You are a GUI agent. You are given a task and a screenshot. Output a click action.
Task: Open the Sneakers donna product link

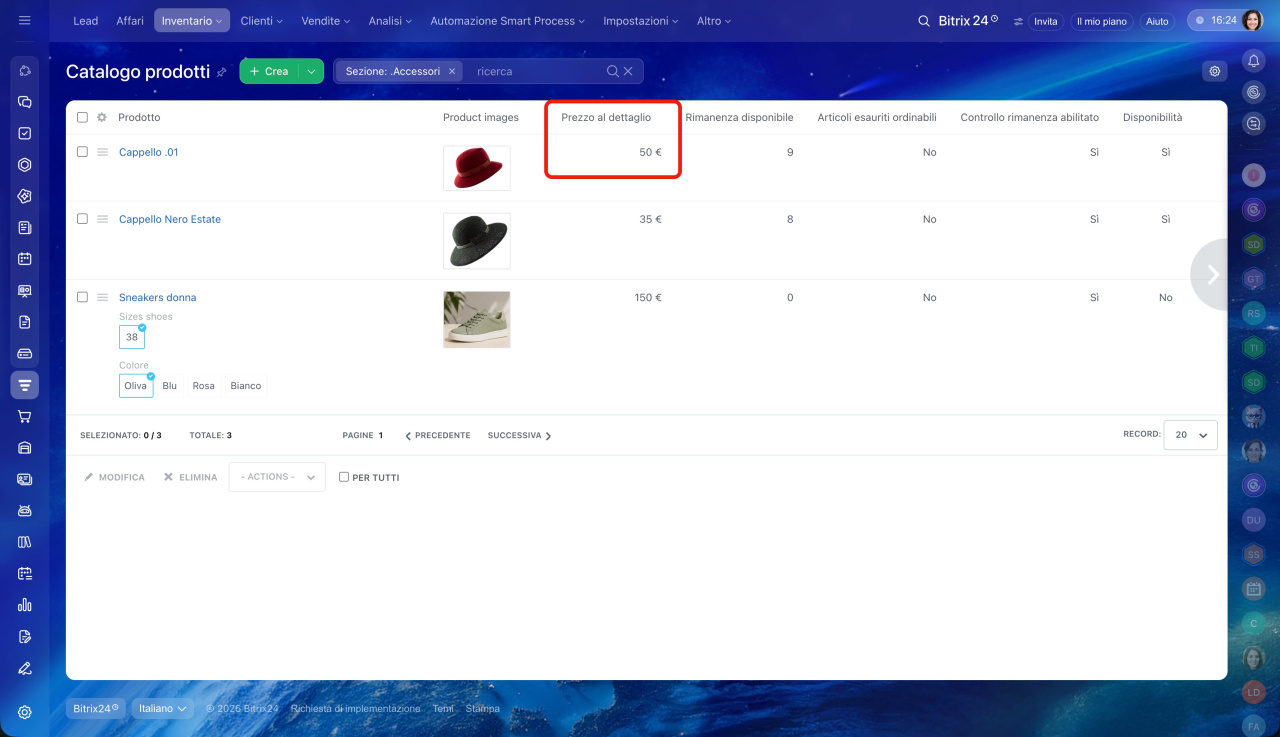click(158, 297)
